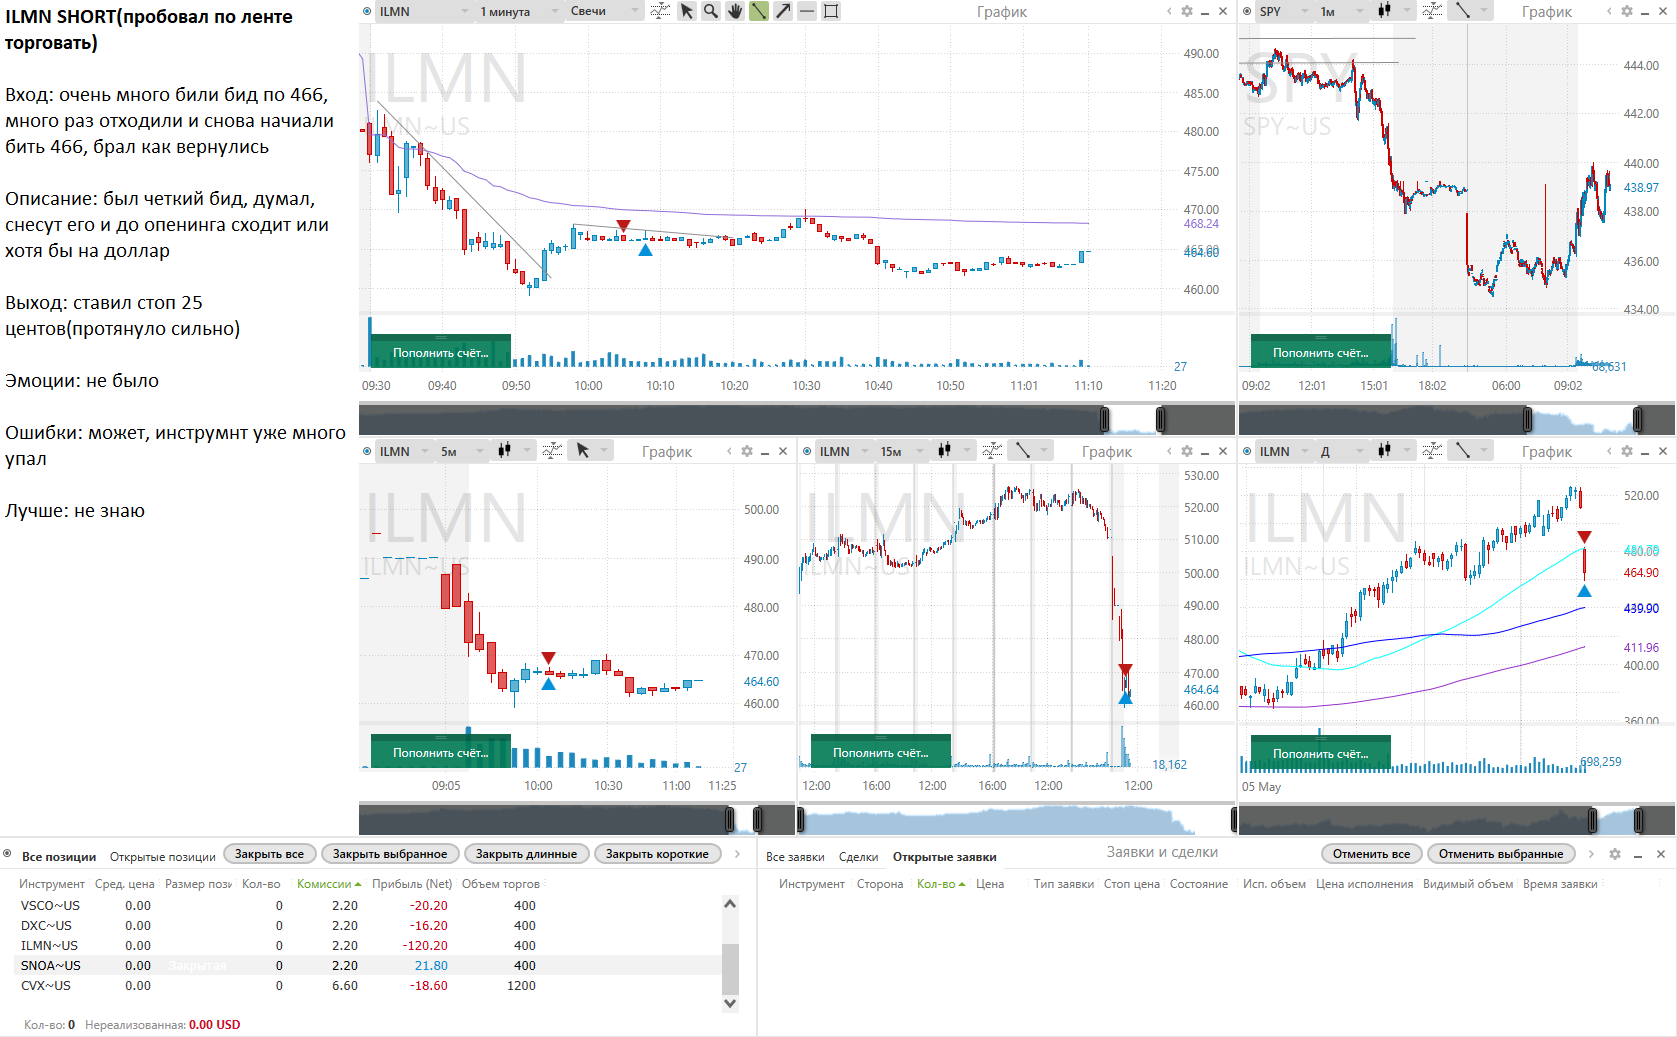The image size is (1677, 1037).
Task: Collapse arrow on ILMN 1-minute chart header
Action: click(x=1169, y=11)
